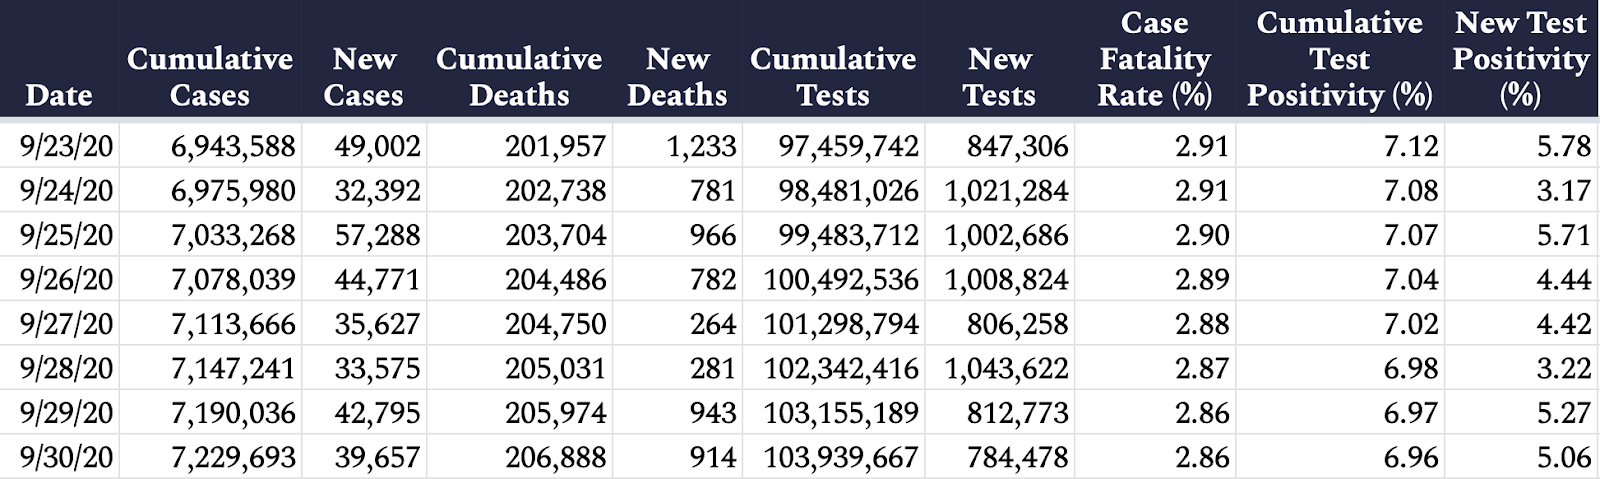The image size is (1600, 479).
Task: Select the 9/30/20 date cell
Action: (66, 457)
